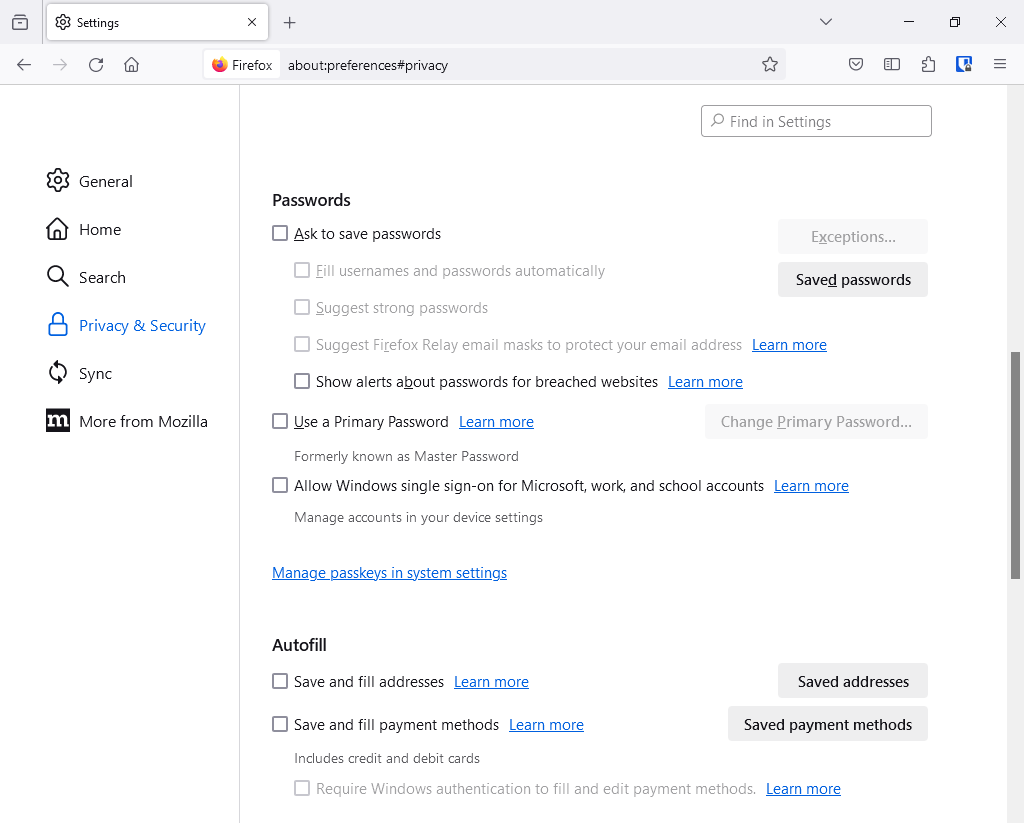
Task: Expand the list all tabs chevron
Action: coord(826,22)
